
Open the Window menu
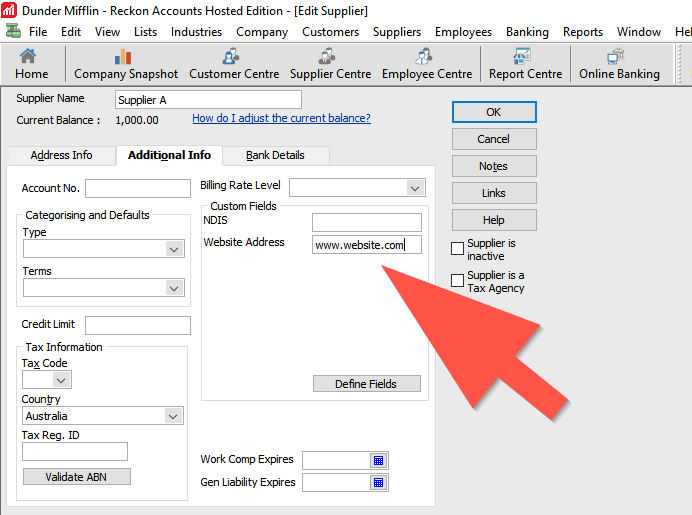639,32
